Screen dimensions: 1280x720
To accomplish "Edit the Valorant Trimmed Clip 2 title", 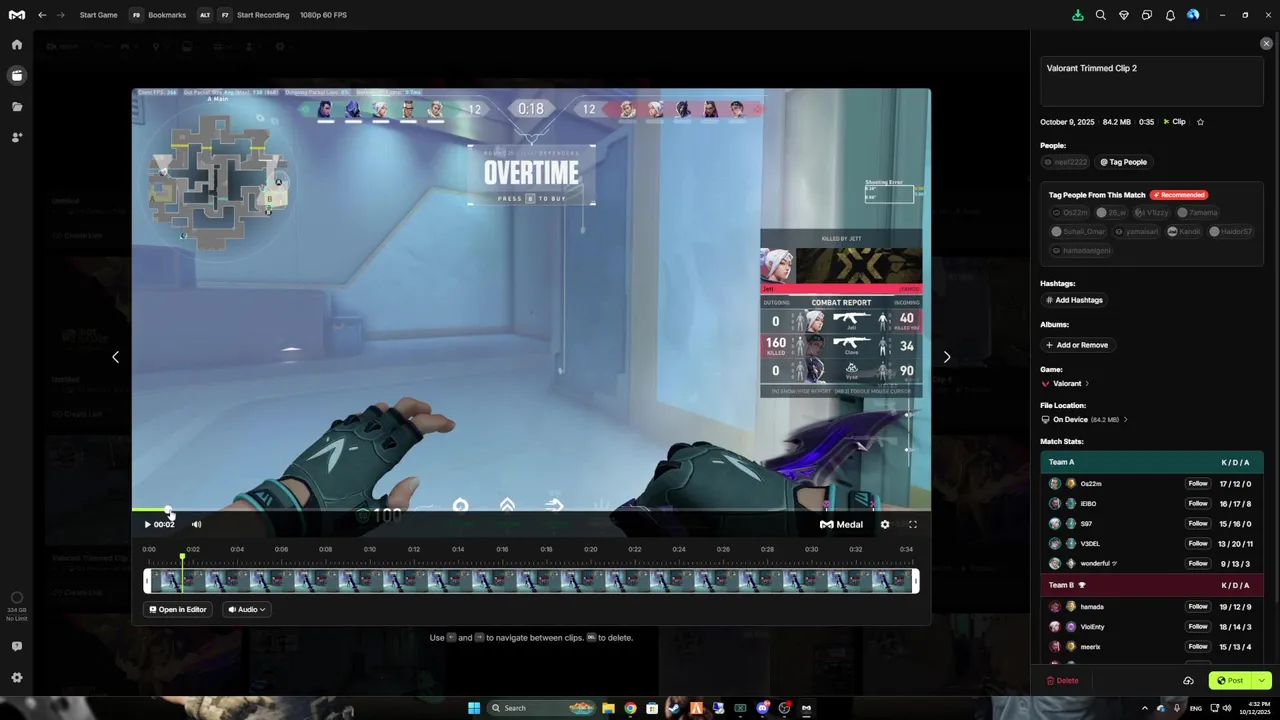I will pos(1152,81).
